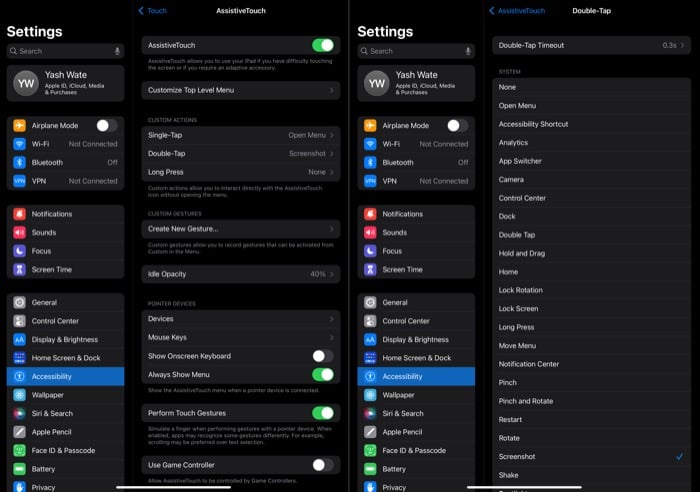This screenshot has height=492, width=700.
Task: Tap Focus moon icon in AssistiveTouch screen sidebar
Action: point(19,251)
